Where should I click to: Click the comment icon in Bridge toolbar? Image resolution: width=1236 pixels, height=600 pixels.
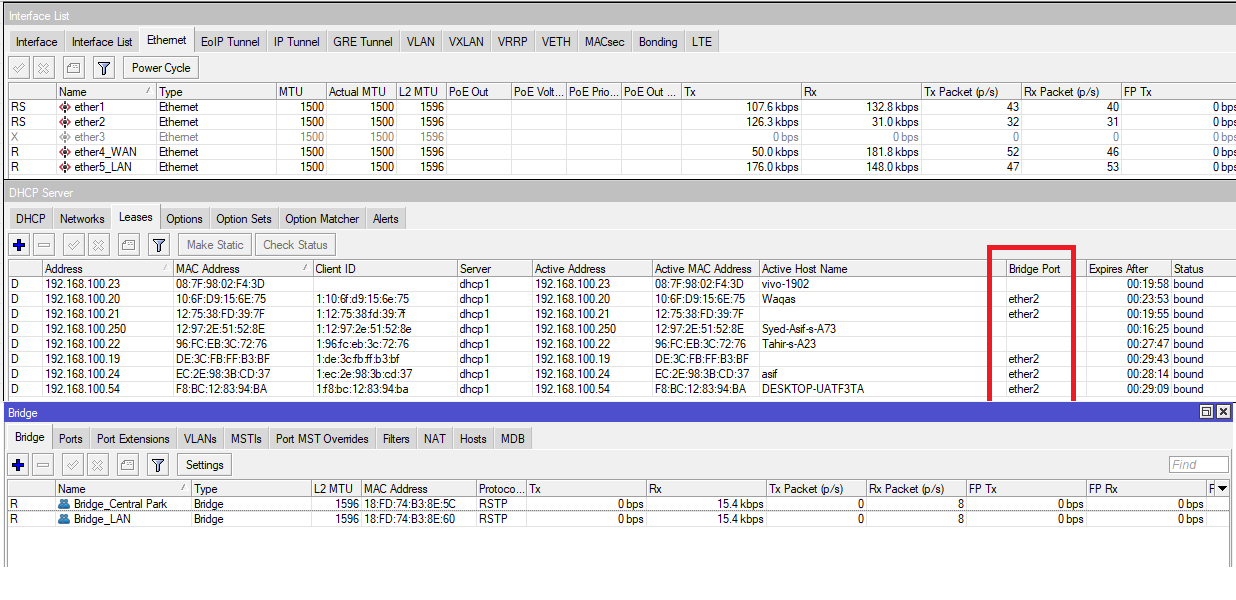point(128,464)
